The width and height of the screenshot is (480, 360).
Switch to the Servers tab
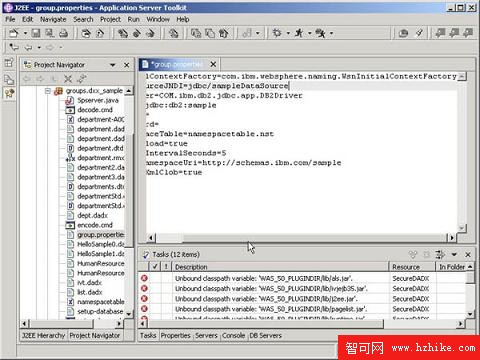click(x=206, y=336)
